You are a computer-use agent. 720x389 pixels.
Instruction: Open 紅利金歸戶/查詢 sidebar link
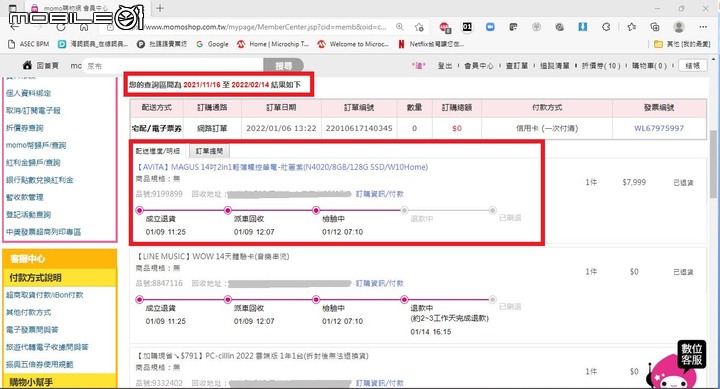pos(33,163)
